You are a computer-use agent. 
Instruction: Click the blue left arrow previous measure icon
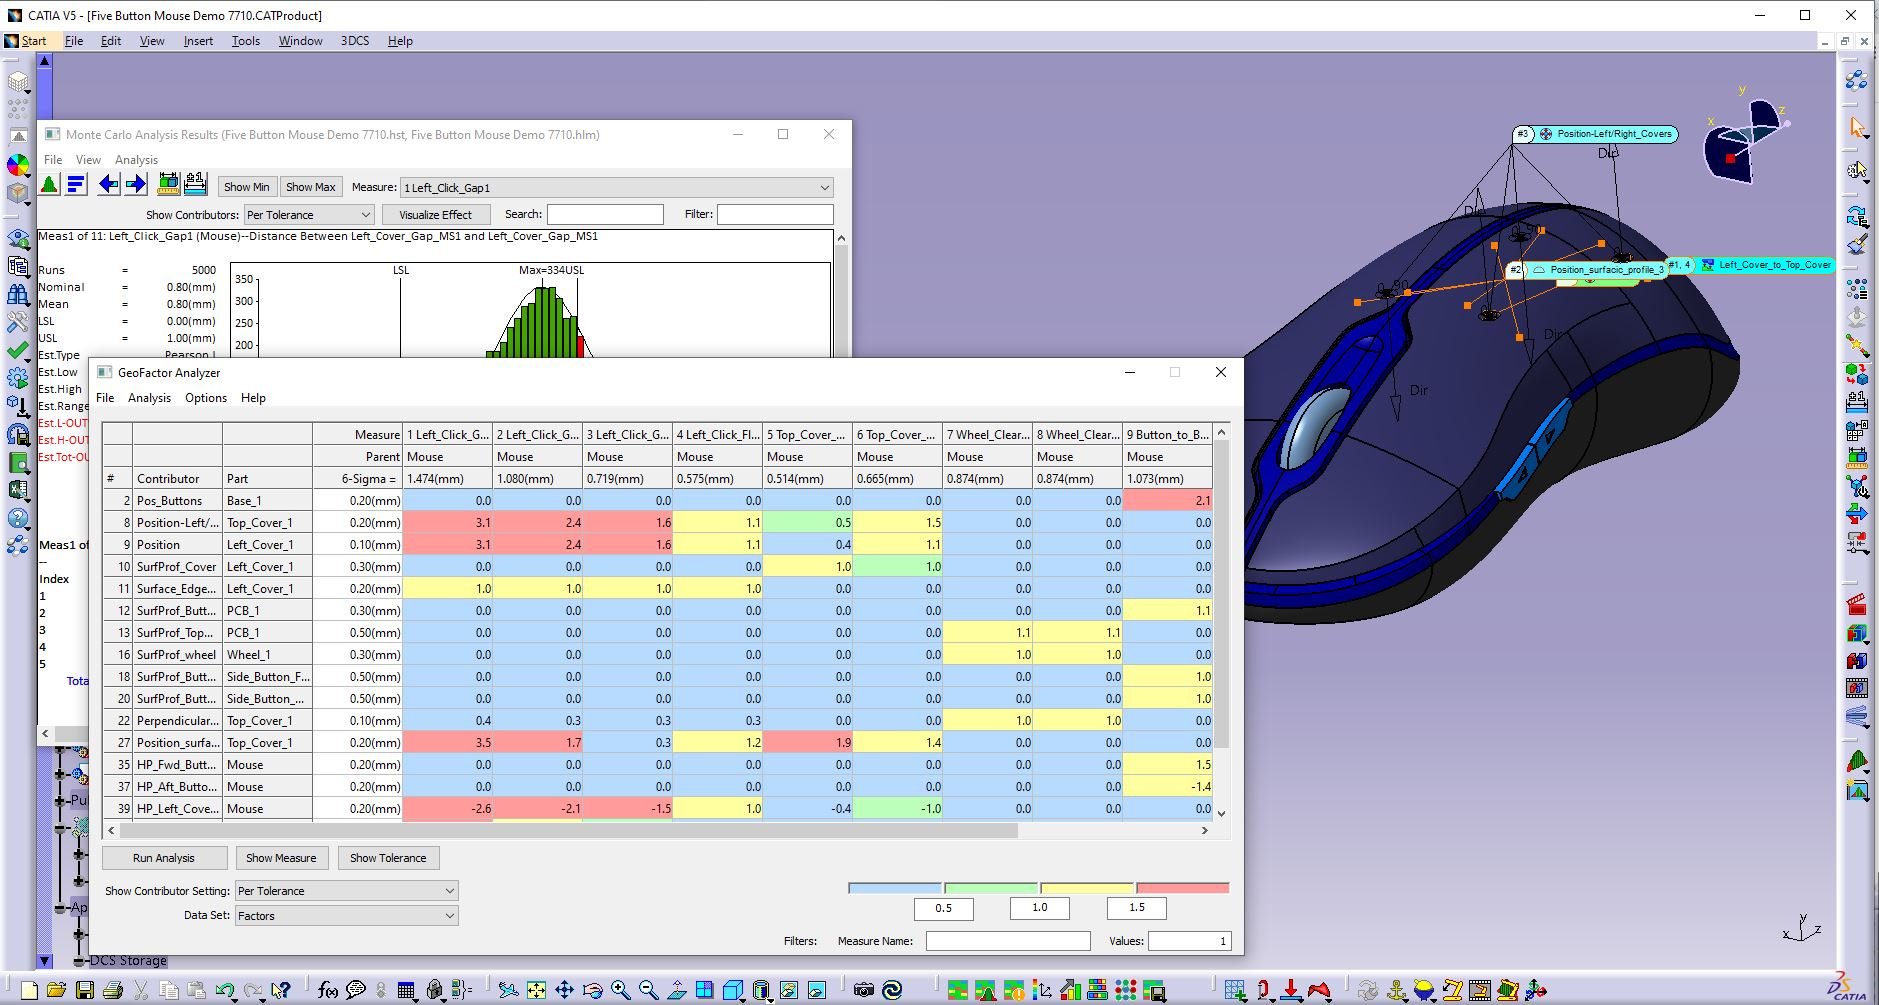pos(109,185)
